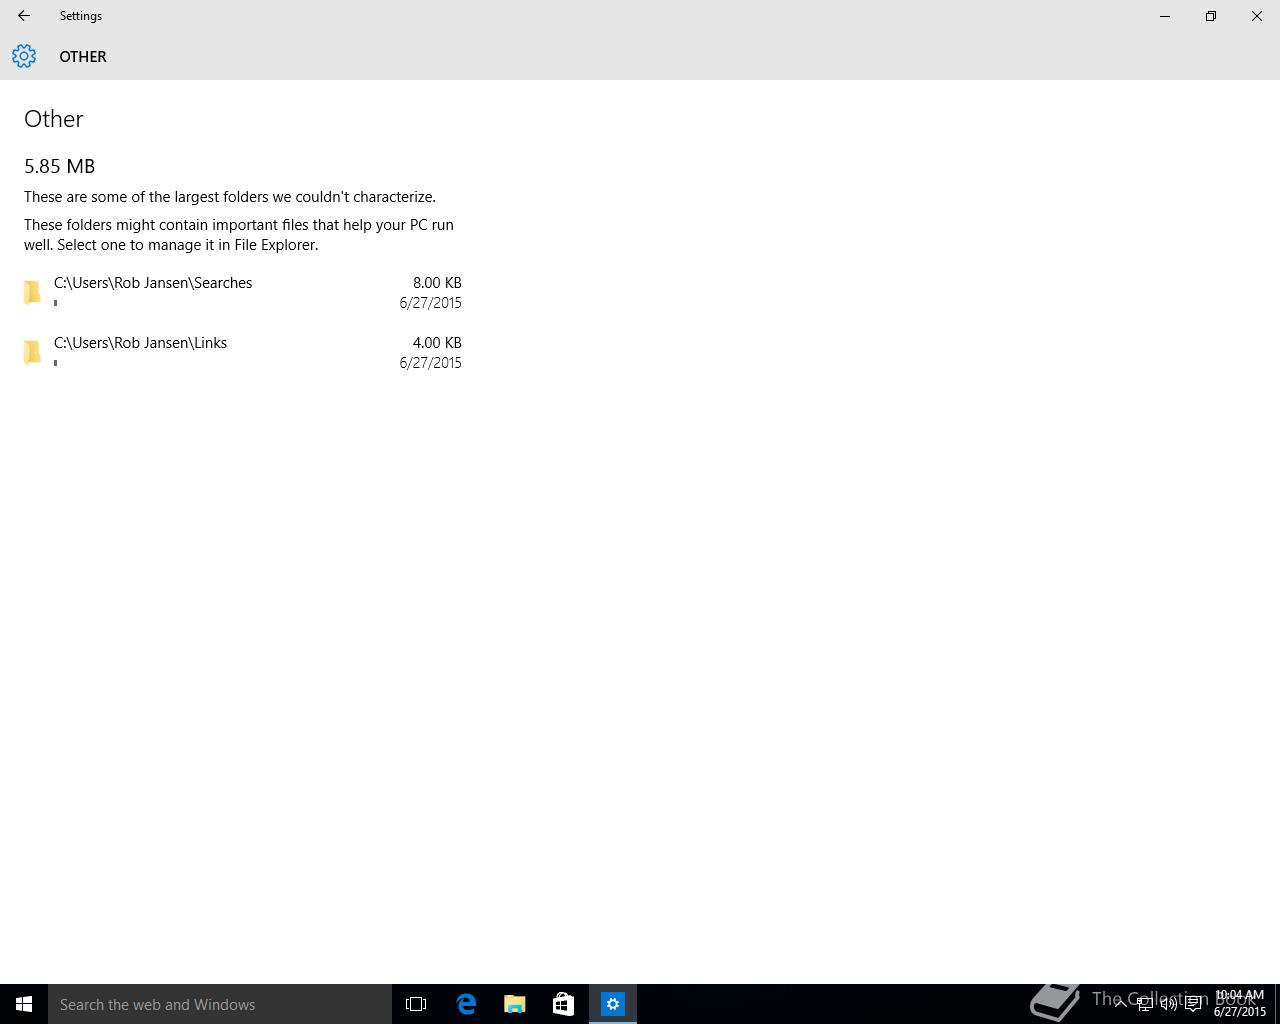The image size is (1280, 1024).
Task: Open the network tray icon
Action: (x=1144, y=1004)
